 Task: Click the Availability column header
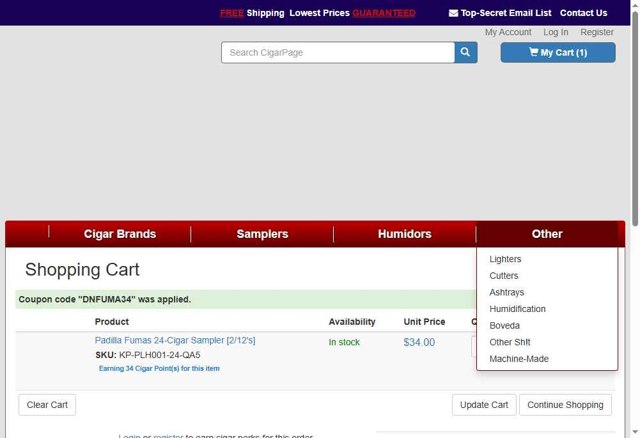(x=352, y=322)
